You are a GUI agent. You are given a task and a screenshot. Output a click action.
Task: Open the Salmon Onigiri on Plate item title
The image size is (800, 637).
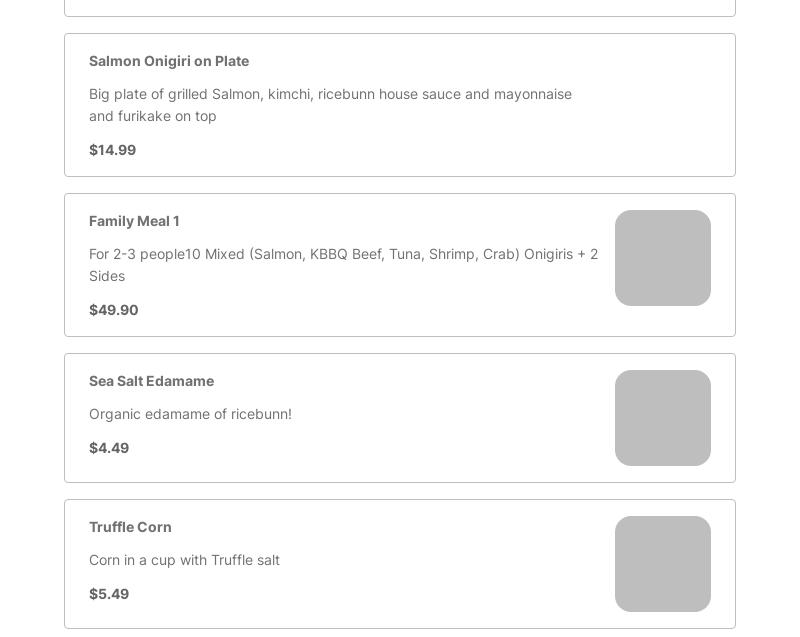point(169,61)
